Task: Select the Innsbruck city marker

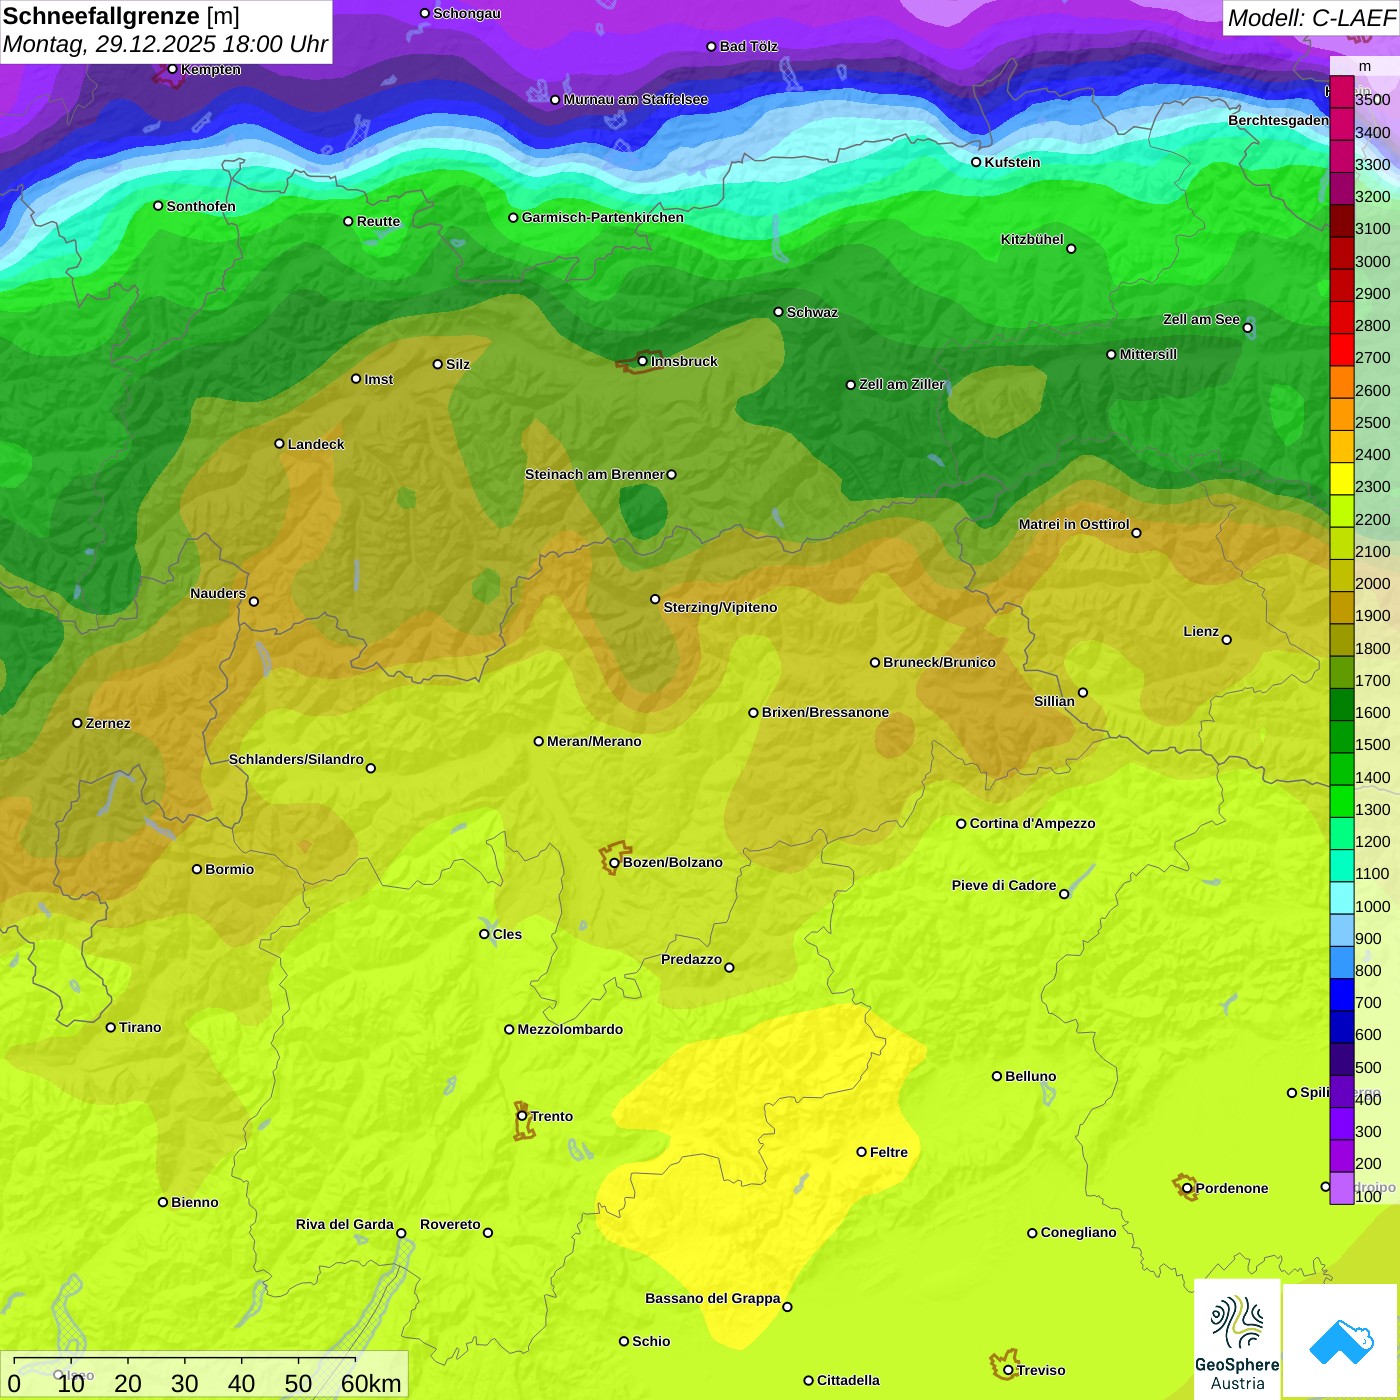Action: coord(643,361)
